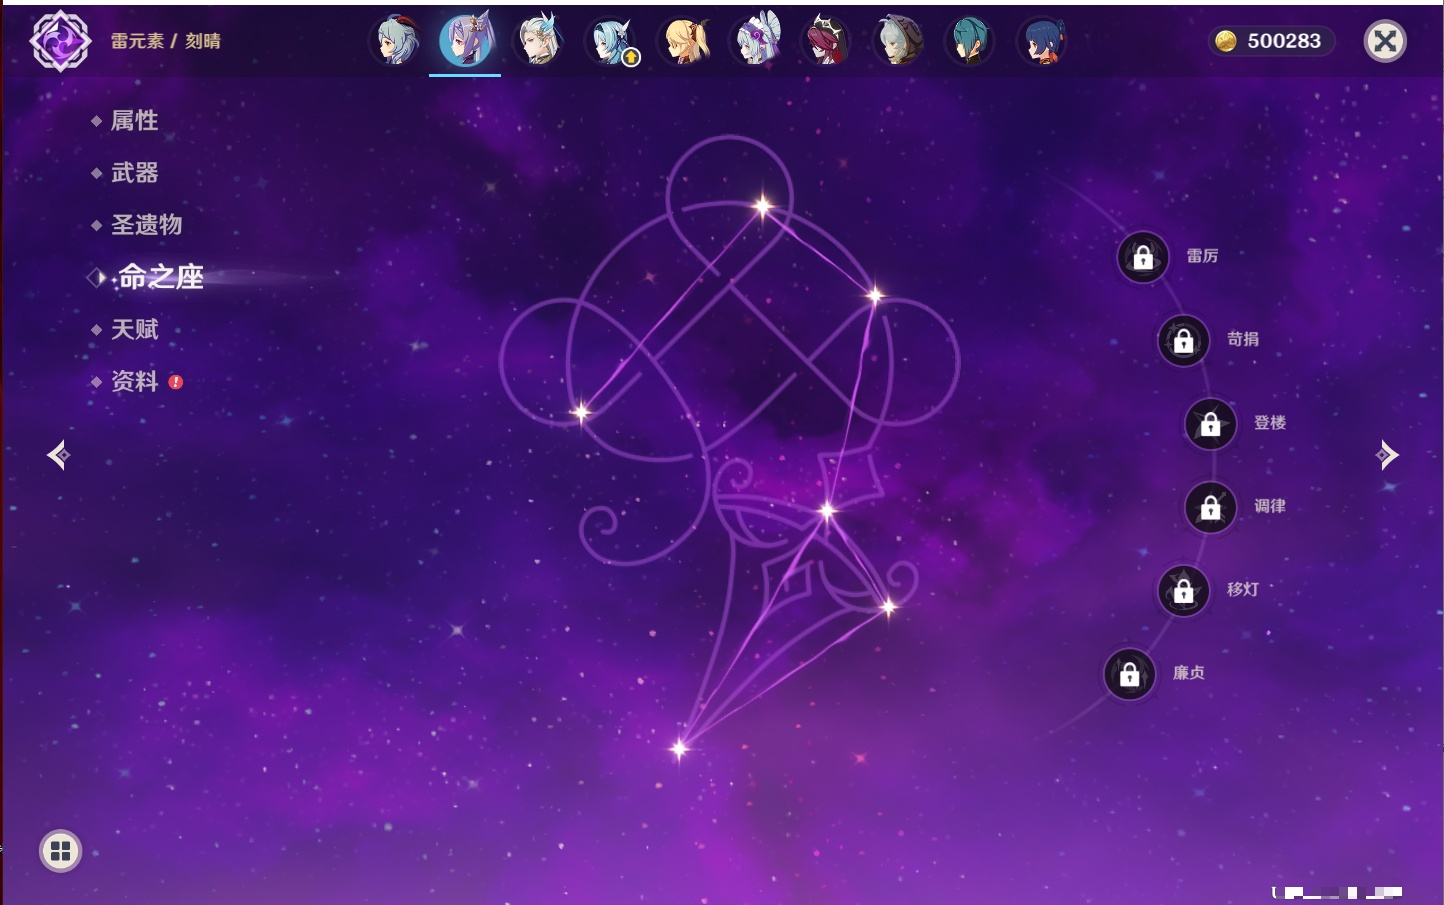Image resolution: width=1444 pixels, height=905 pixels.
Task: Switch to Ningguang's white-haired avatar
Action: (x=538, y=41)
